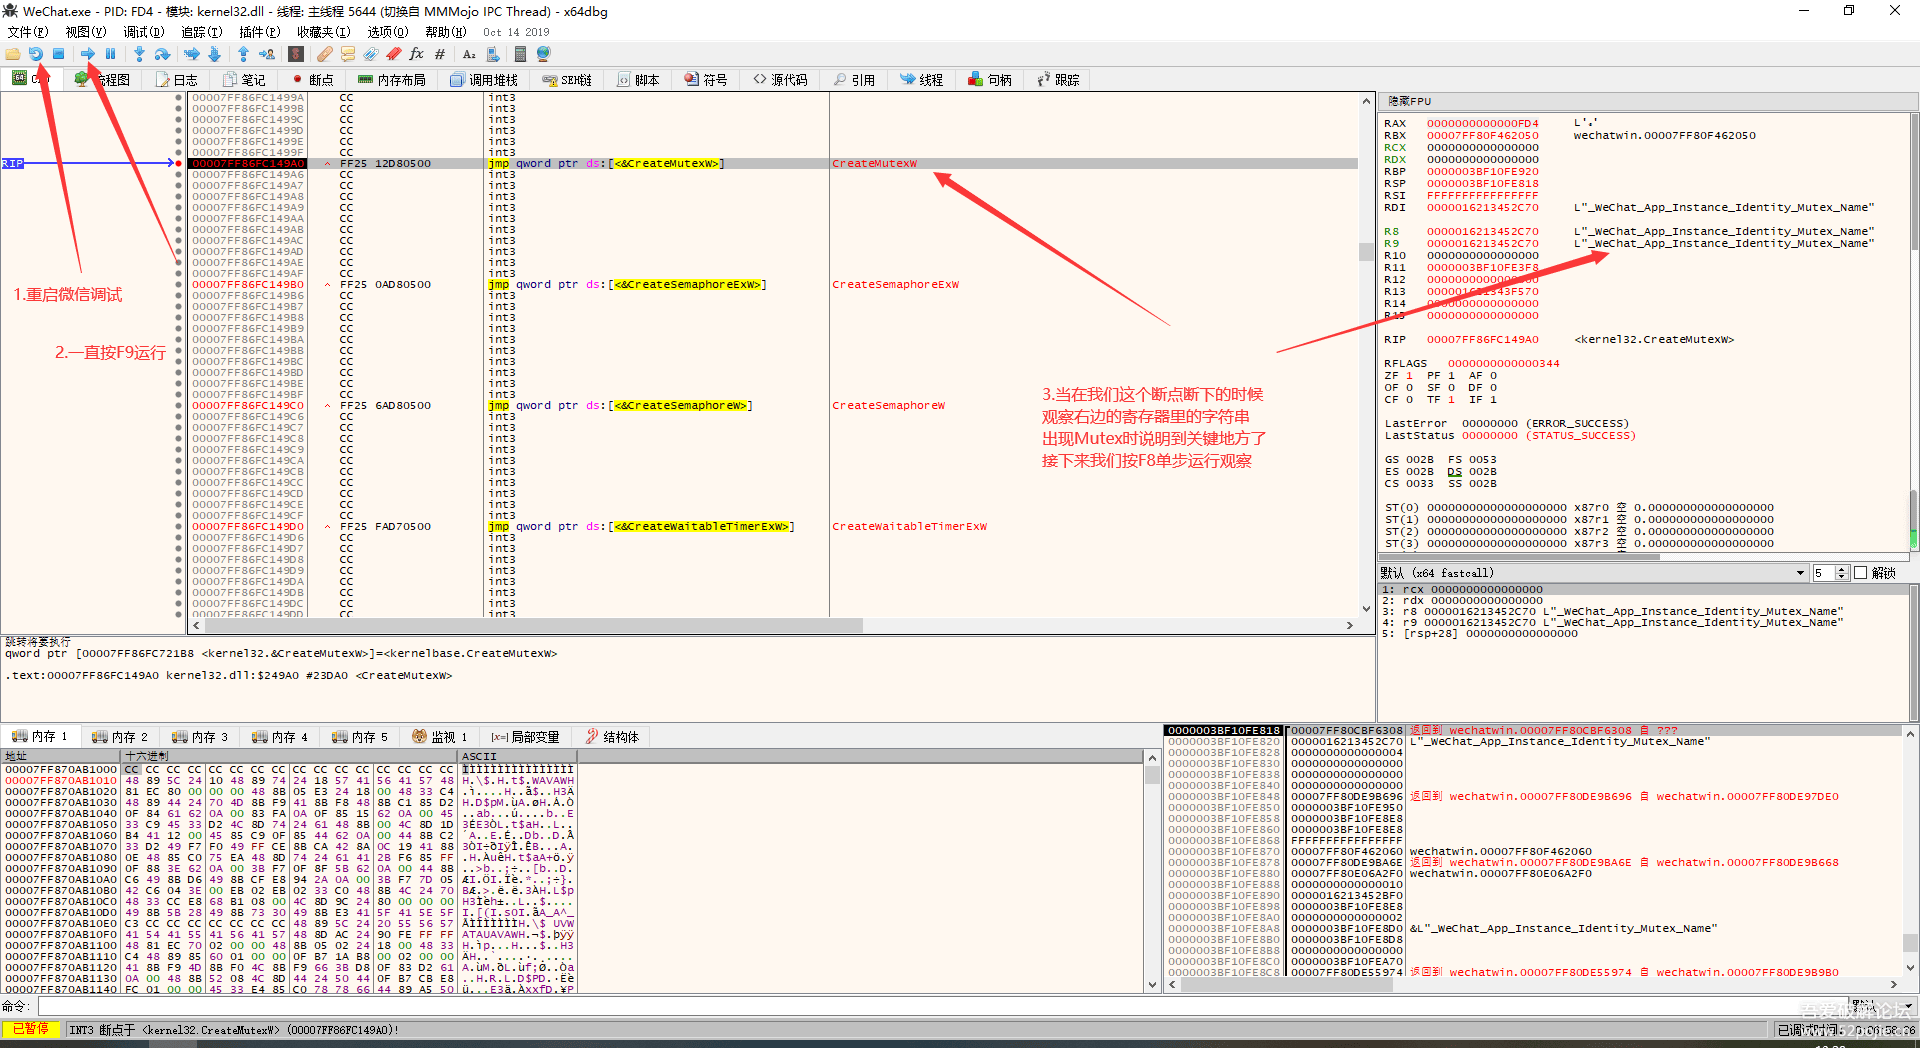The height and width of the screenshot is (1048, 1920).
Task: Click the 隐藏FPU collapse button
Action: 1410,101
